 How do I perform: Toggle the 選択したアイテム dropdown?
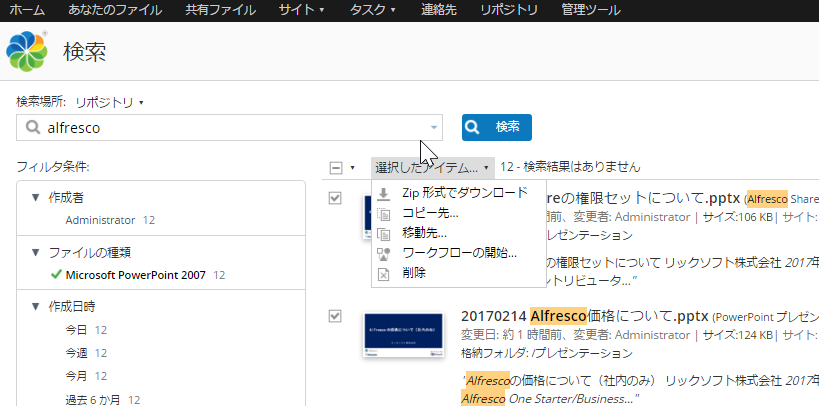[x=432, y=168]
